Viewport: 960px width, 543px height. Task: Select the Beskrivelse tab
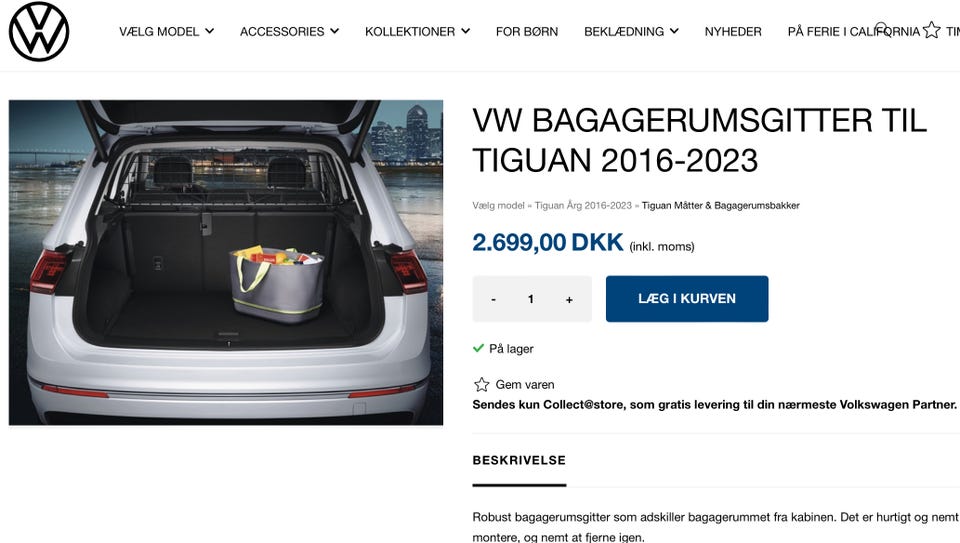point(519,460)
